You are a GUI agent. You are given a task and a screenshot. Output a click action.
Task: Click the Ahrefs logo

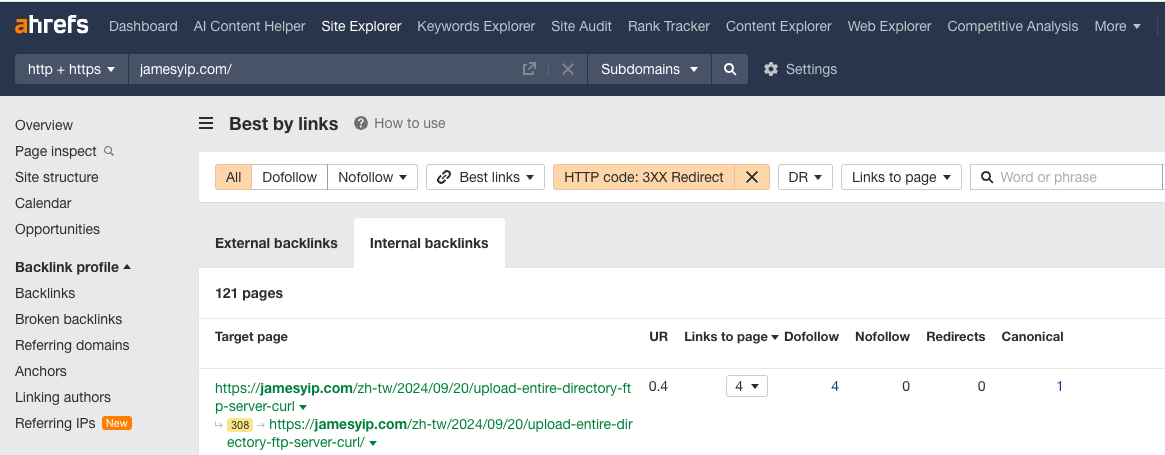[51, 25]
